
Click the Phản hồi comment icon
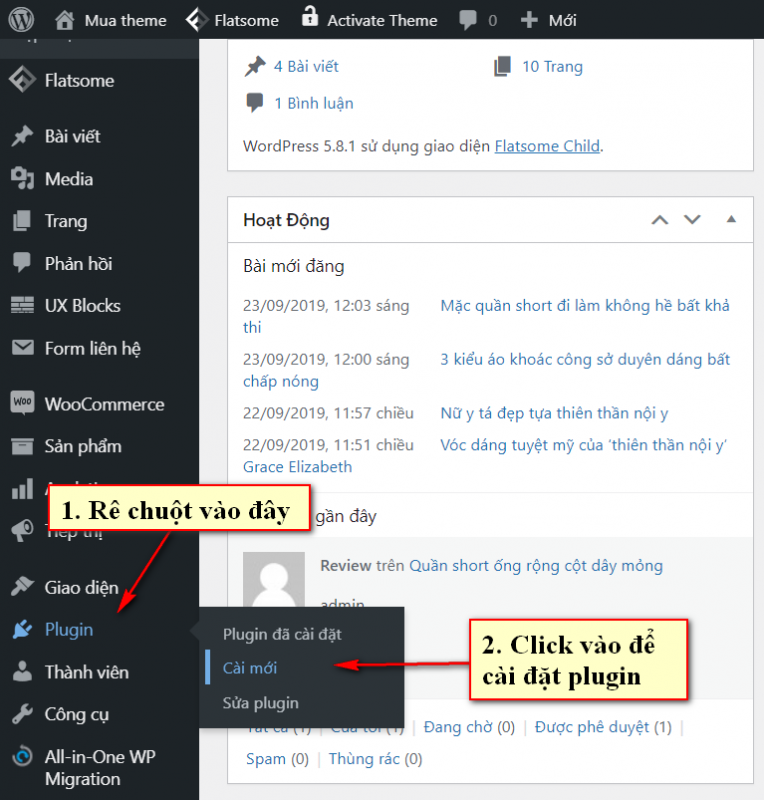[22, 263]
